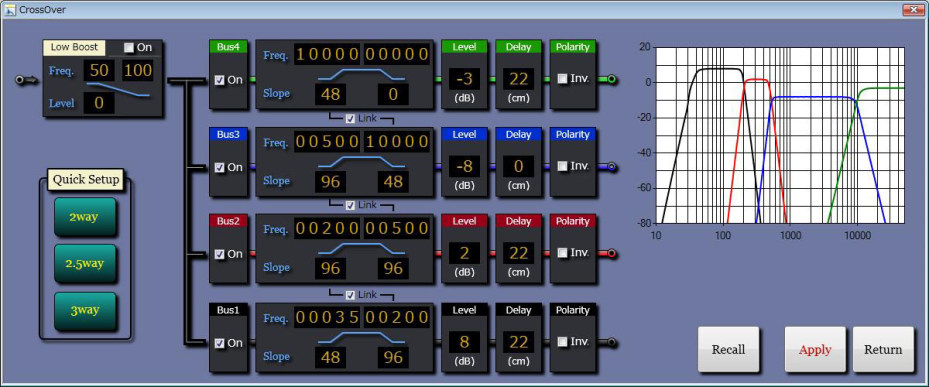929x387 pixels.
Task: Click the Bus4 bandpass curve graphic
Action: click(x=361, y=74)
